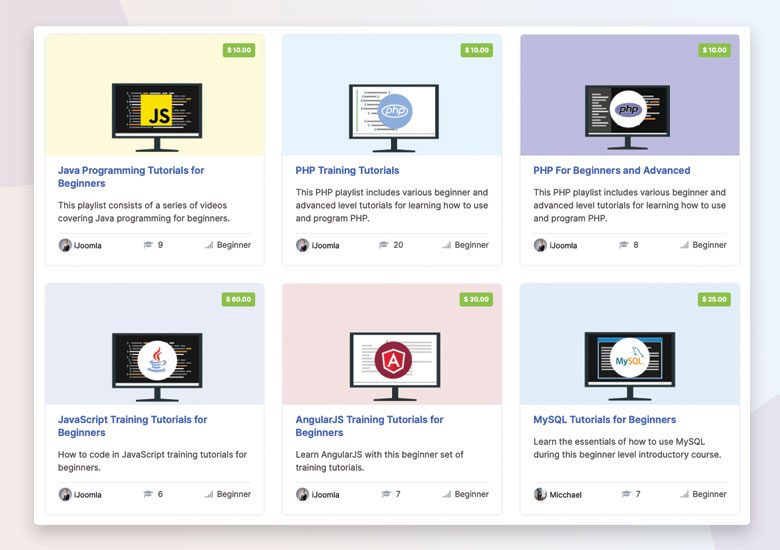Click Beginner label on JavaScript Training card

coord(234,494)
